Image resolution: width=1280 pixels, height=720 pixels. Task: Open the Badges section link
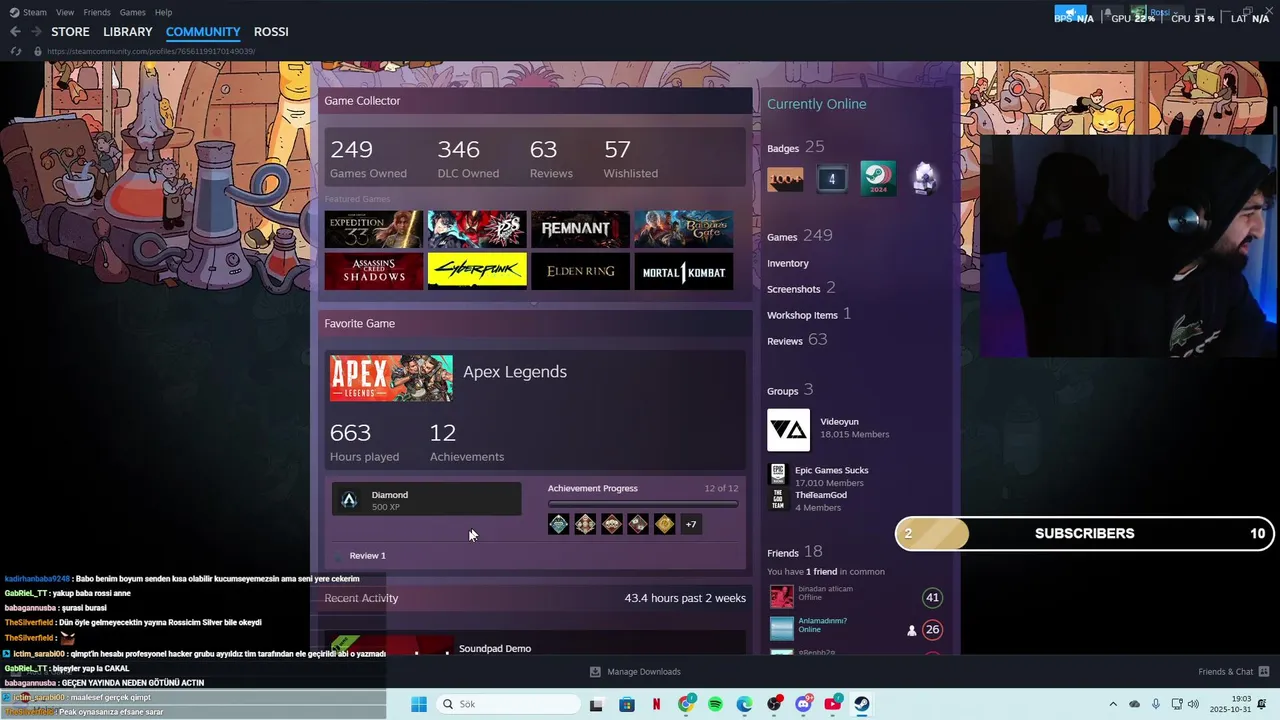click(795, 147)
